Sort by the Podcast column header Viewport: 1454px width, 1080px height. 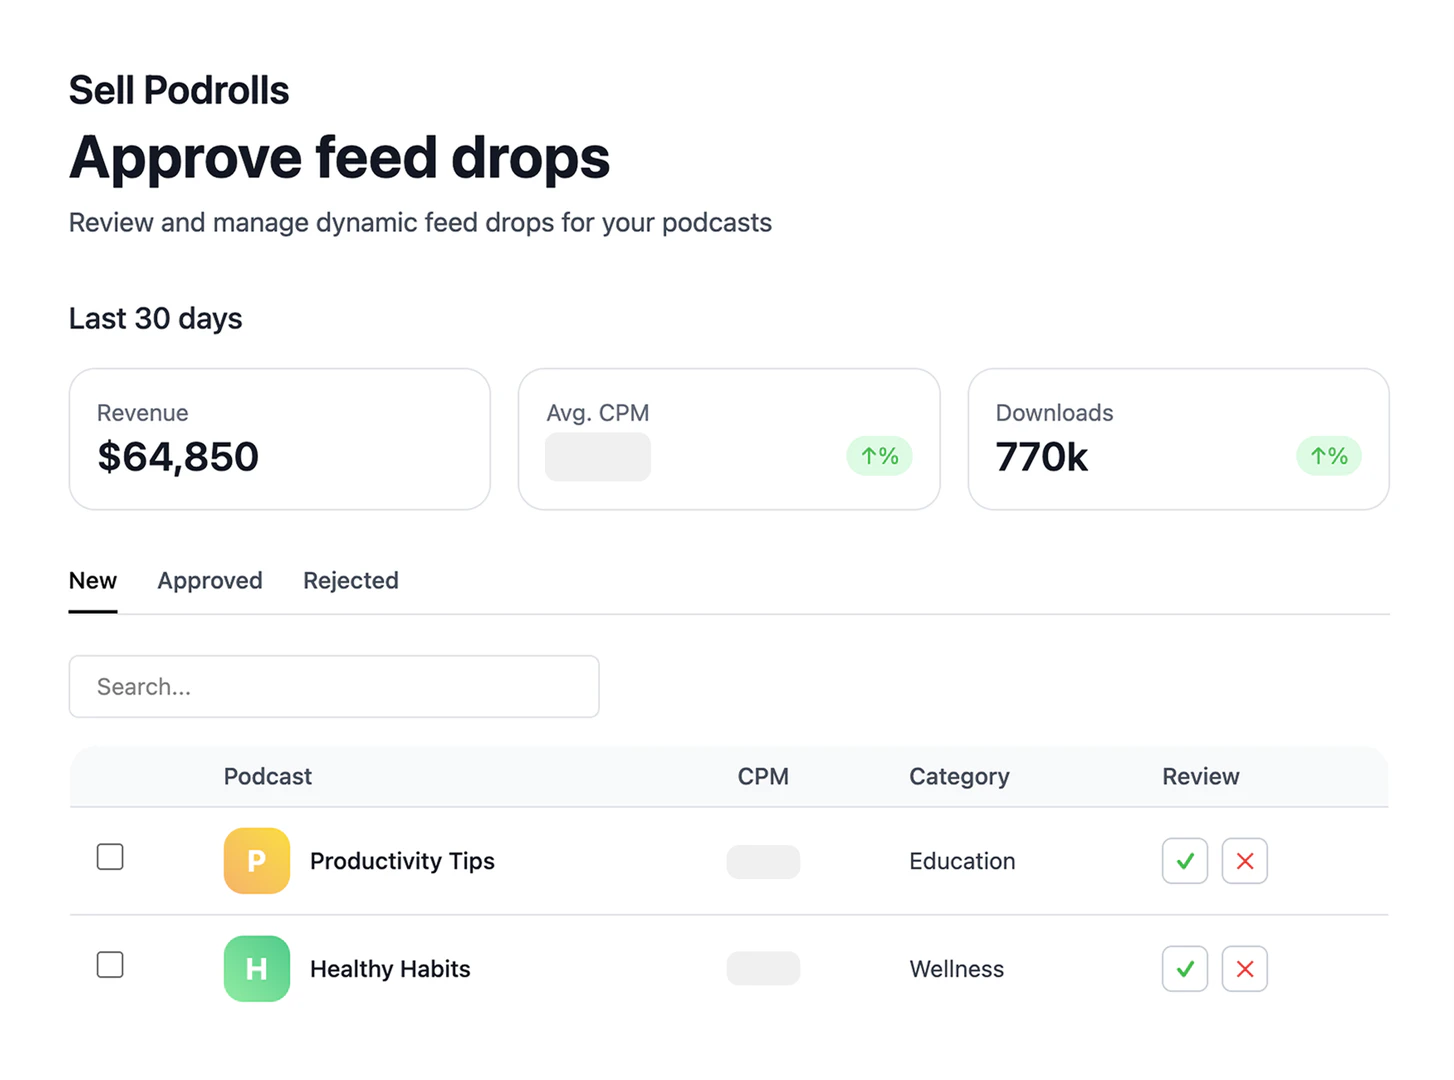point(267,776)
